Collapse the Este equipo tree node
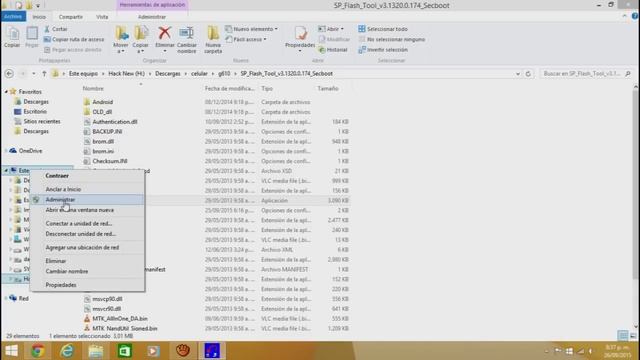The height and width of the screenshot is (360, 640). pyautogui.click(x=6, y=170)
